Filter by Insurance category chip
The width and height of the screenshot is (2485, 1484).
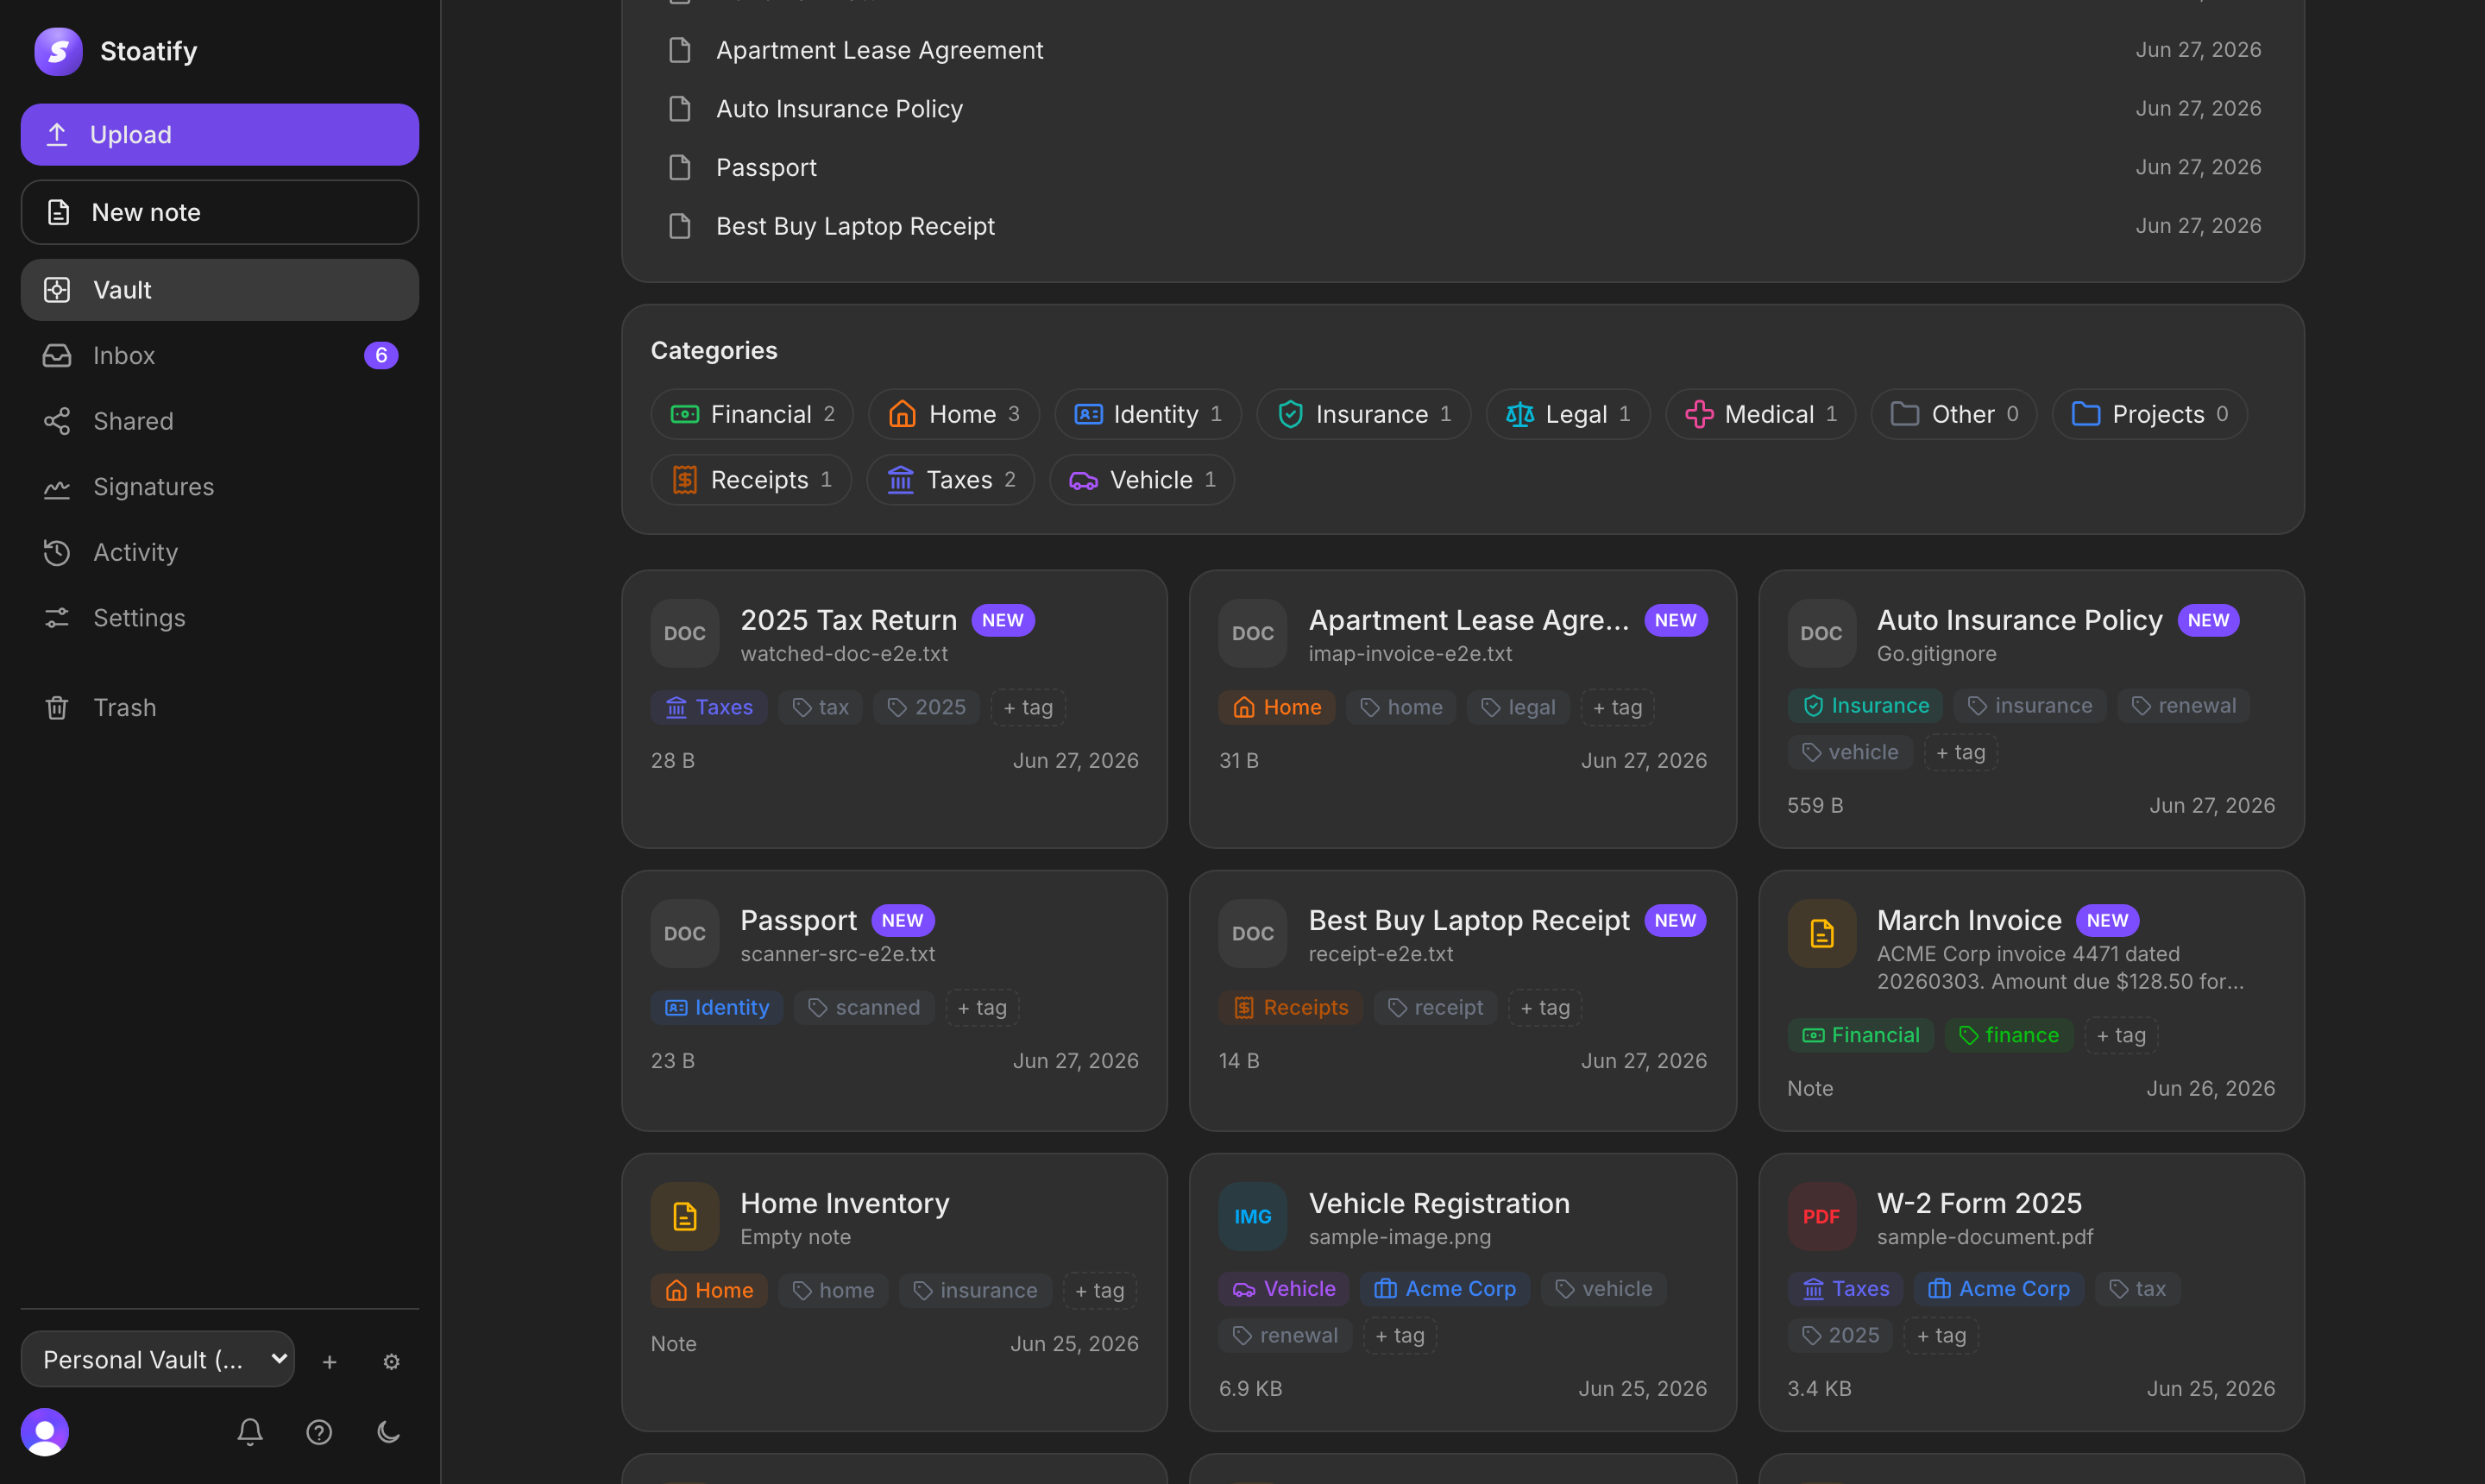[x=1364, y=414]
